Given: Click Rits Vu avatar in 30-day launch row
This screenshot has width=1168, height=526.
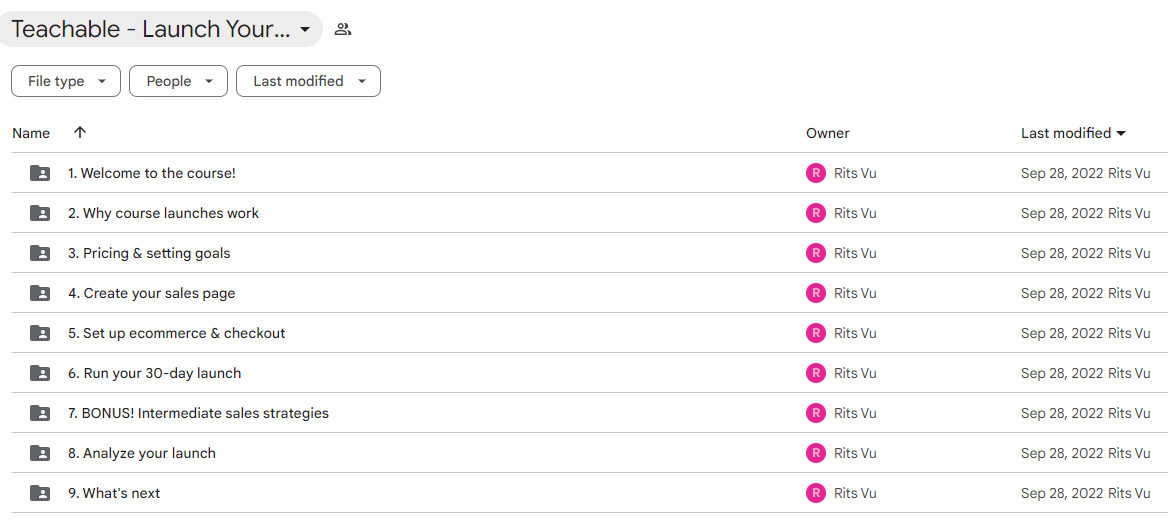Looking at the screenshot, I should click(816, 373).
